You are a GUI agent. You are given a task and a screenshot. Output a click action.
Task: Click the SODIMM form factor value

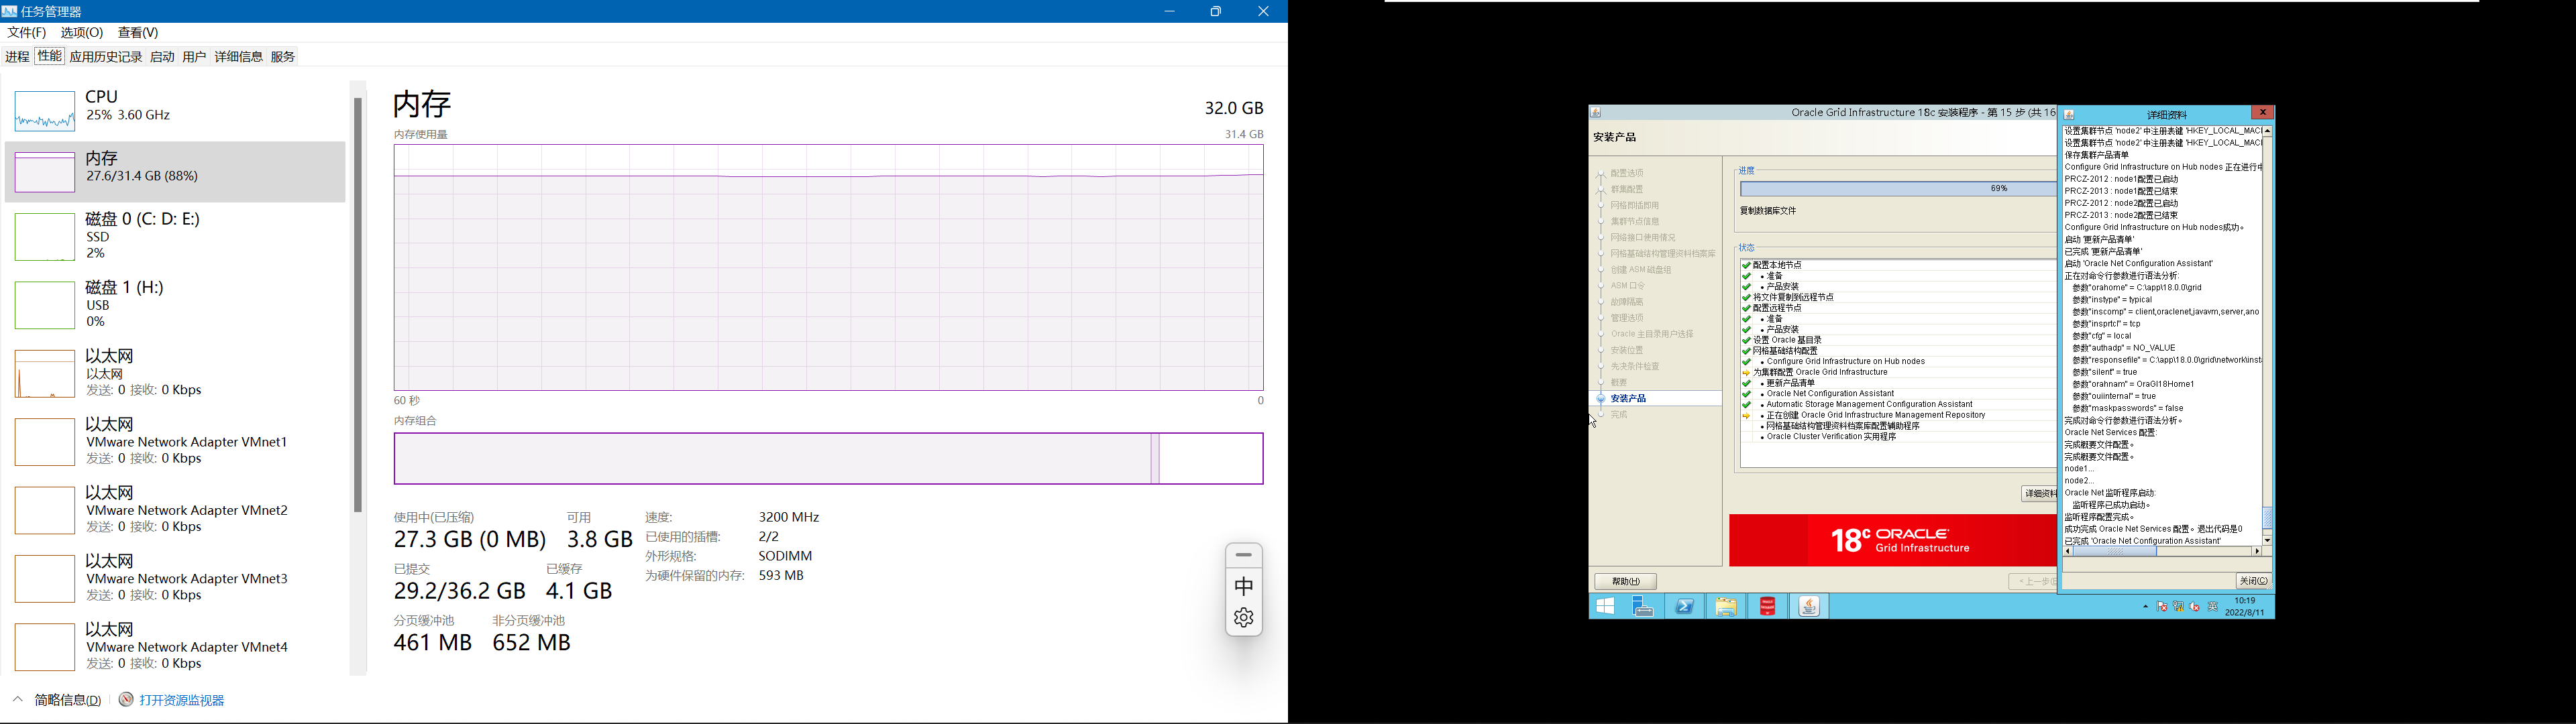click(785, 556)
